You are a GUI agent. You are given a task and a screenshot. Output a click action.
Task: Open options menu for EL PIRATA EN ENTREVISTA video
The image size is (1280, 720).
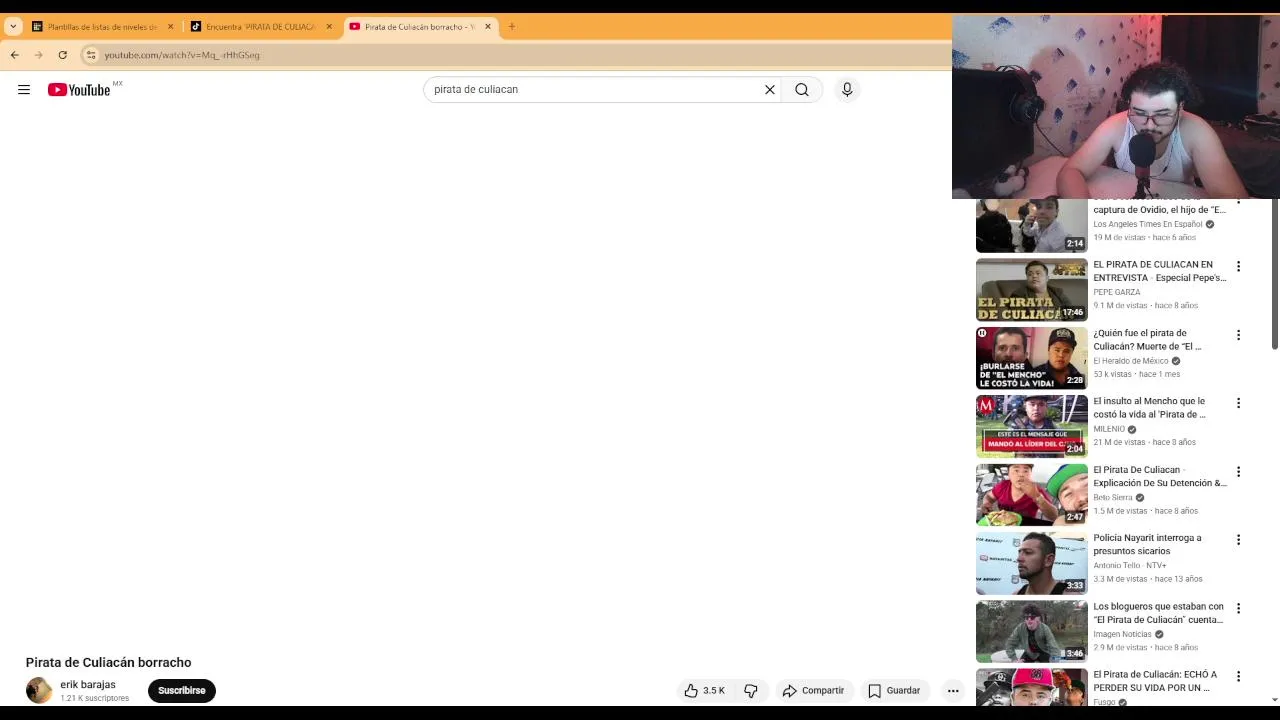(x=1239, y=267)
